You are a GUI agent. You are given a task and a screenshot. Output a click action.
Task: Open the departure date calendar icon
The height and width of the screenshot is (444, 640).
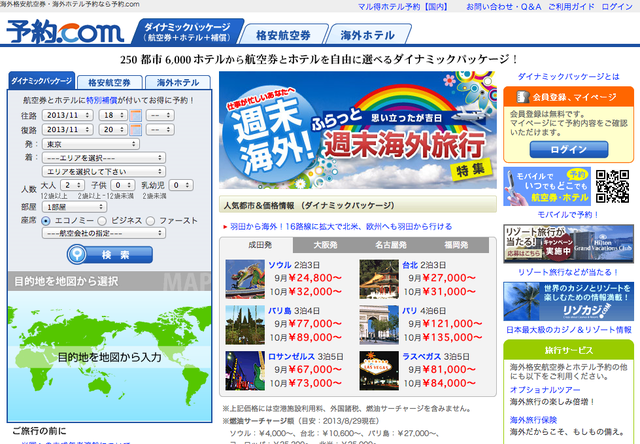(x=136, y=115)
